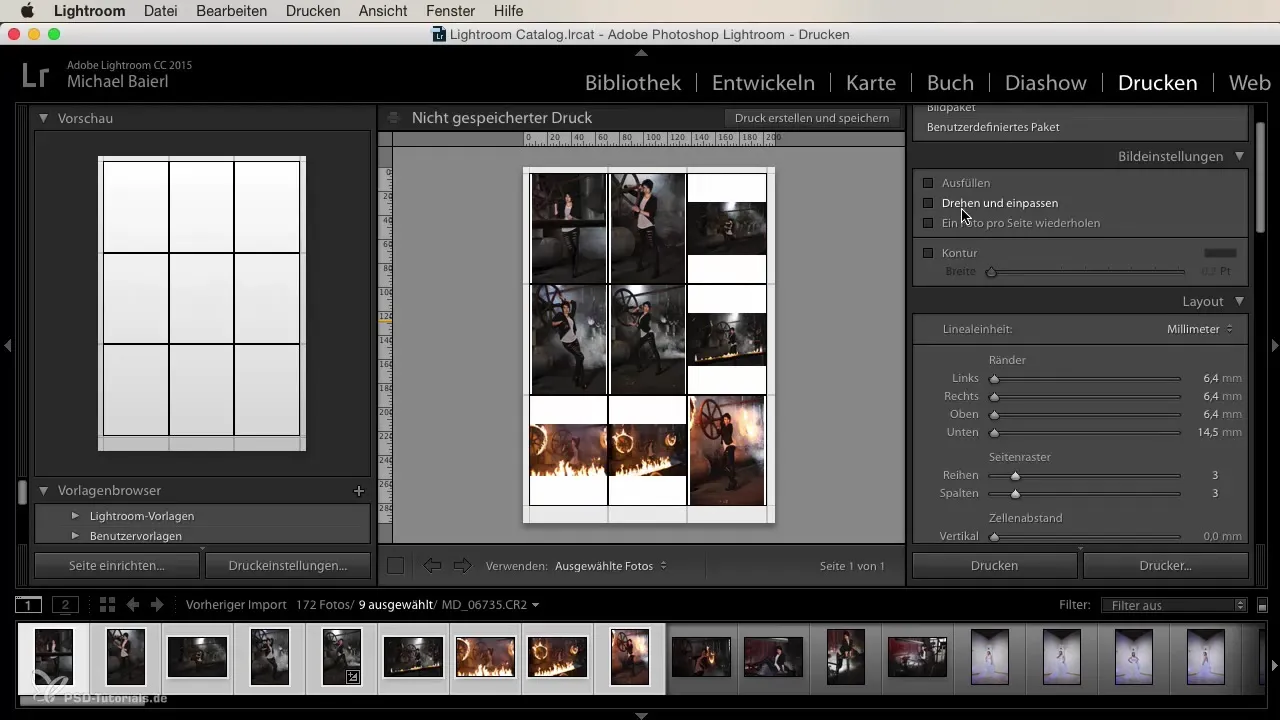This screenshot has height=720, width=1280.
Task: Hide the top module picker panel
Action: pyautogui.click(x=641, y=52)
